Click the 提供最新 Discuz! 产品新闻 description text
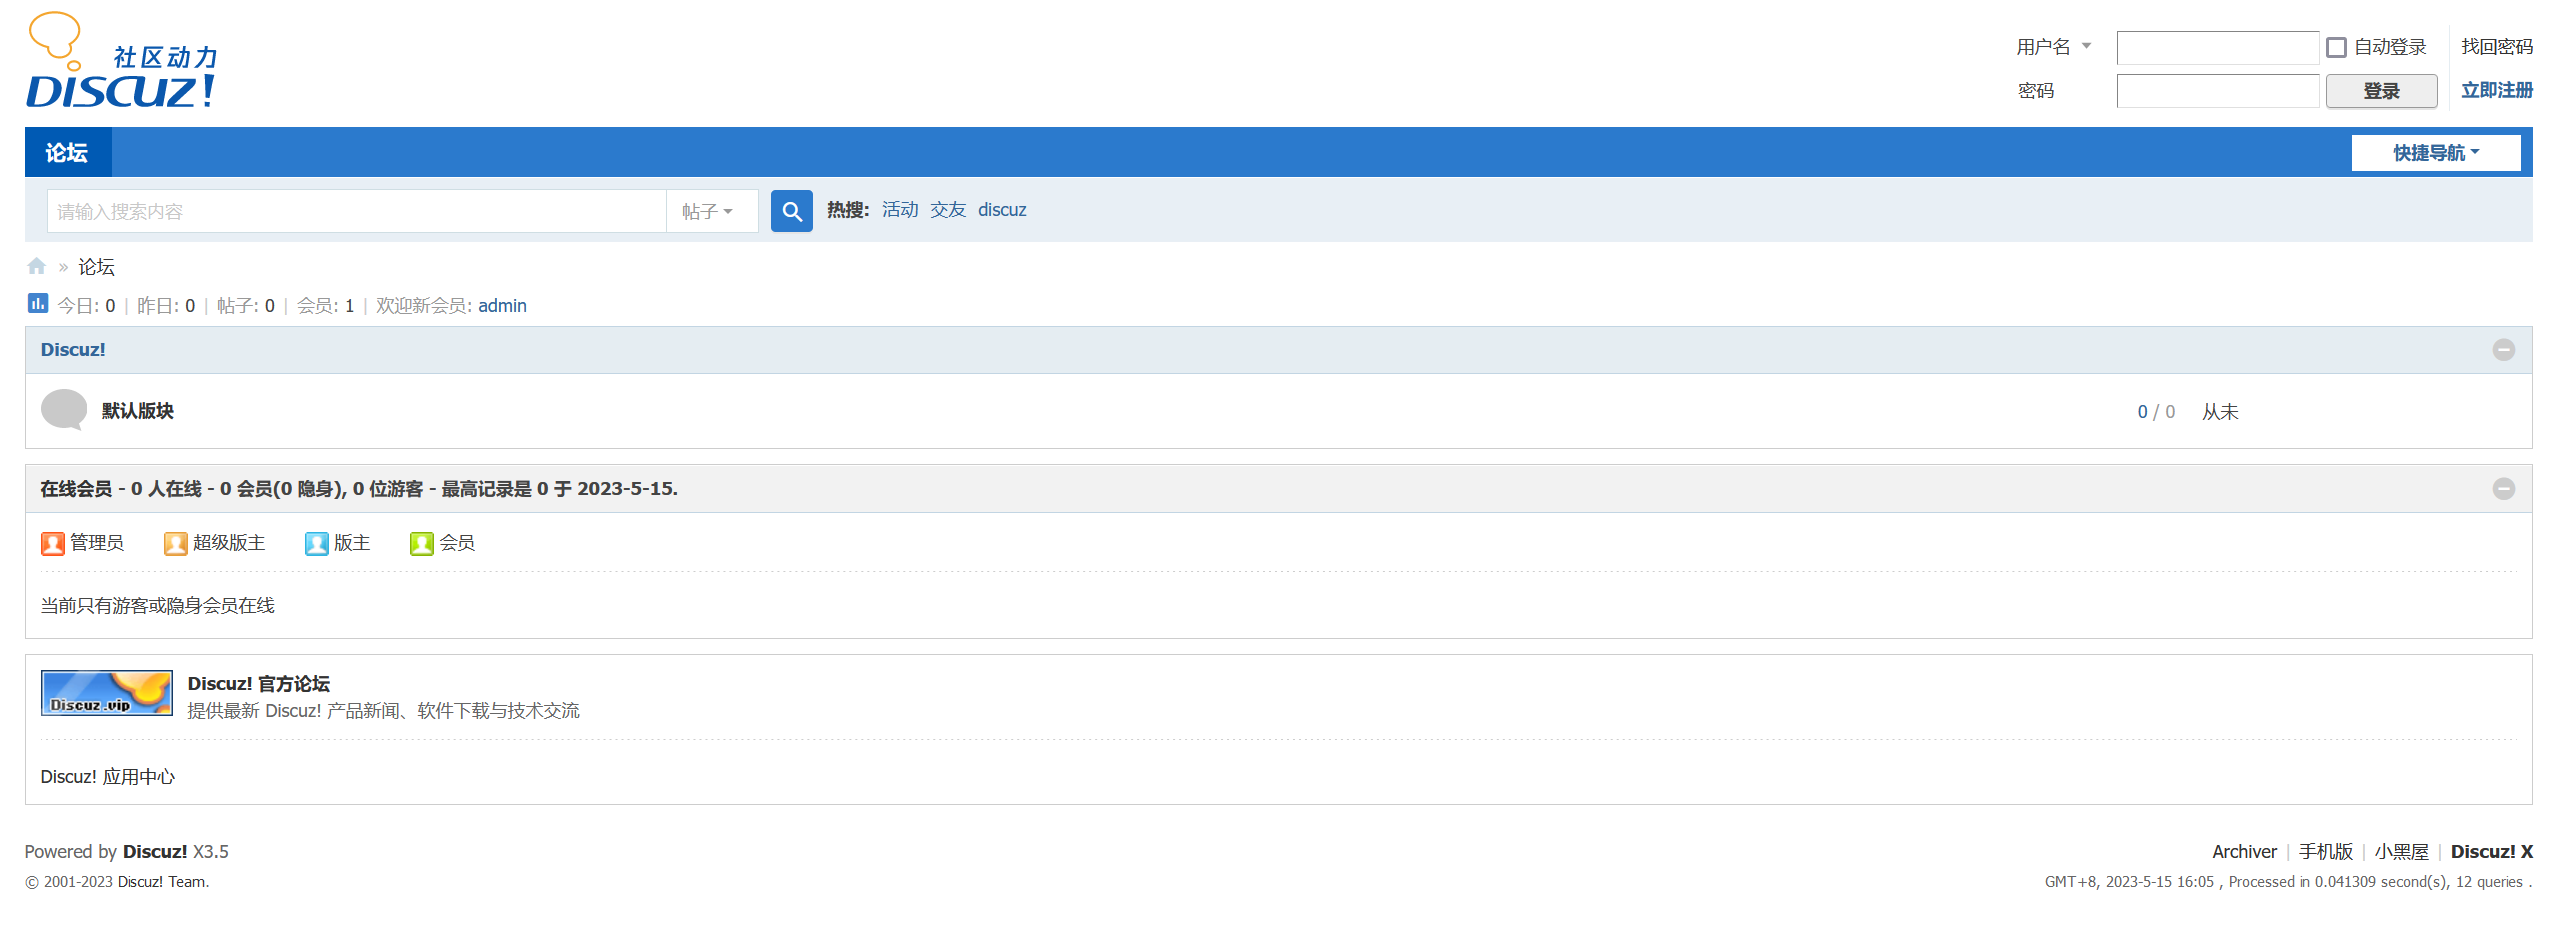This screenshot has height=941, width=2558. click(x=383, y=711)
